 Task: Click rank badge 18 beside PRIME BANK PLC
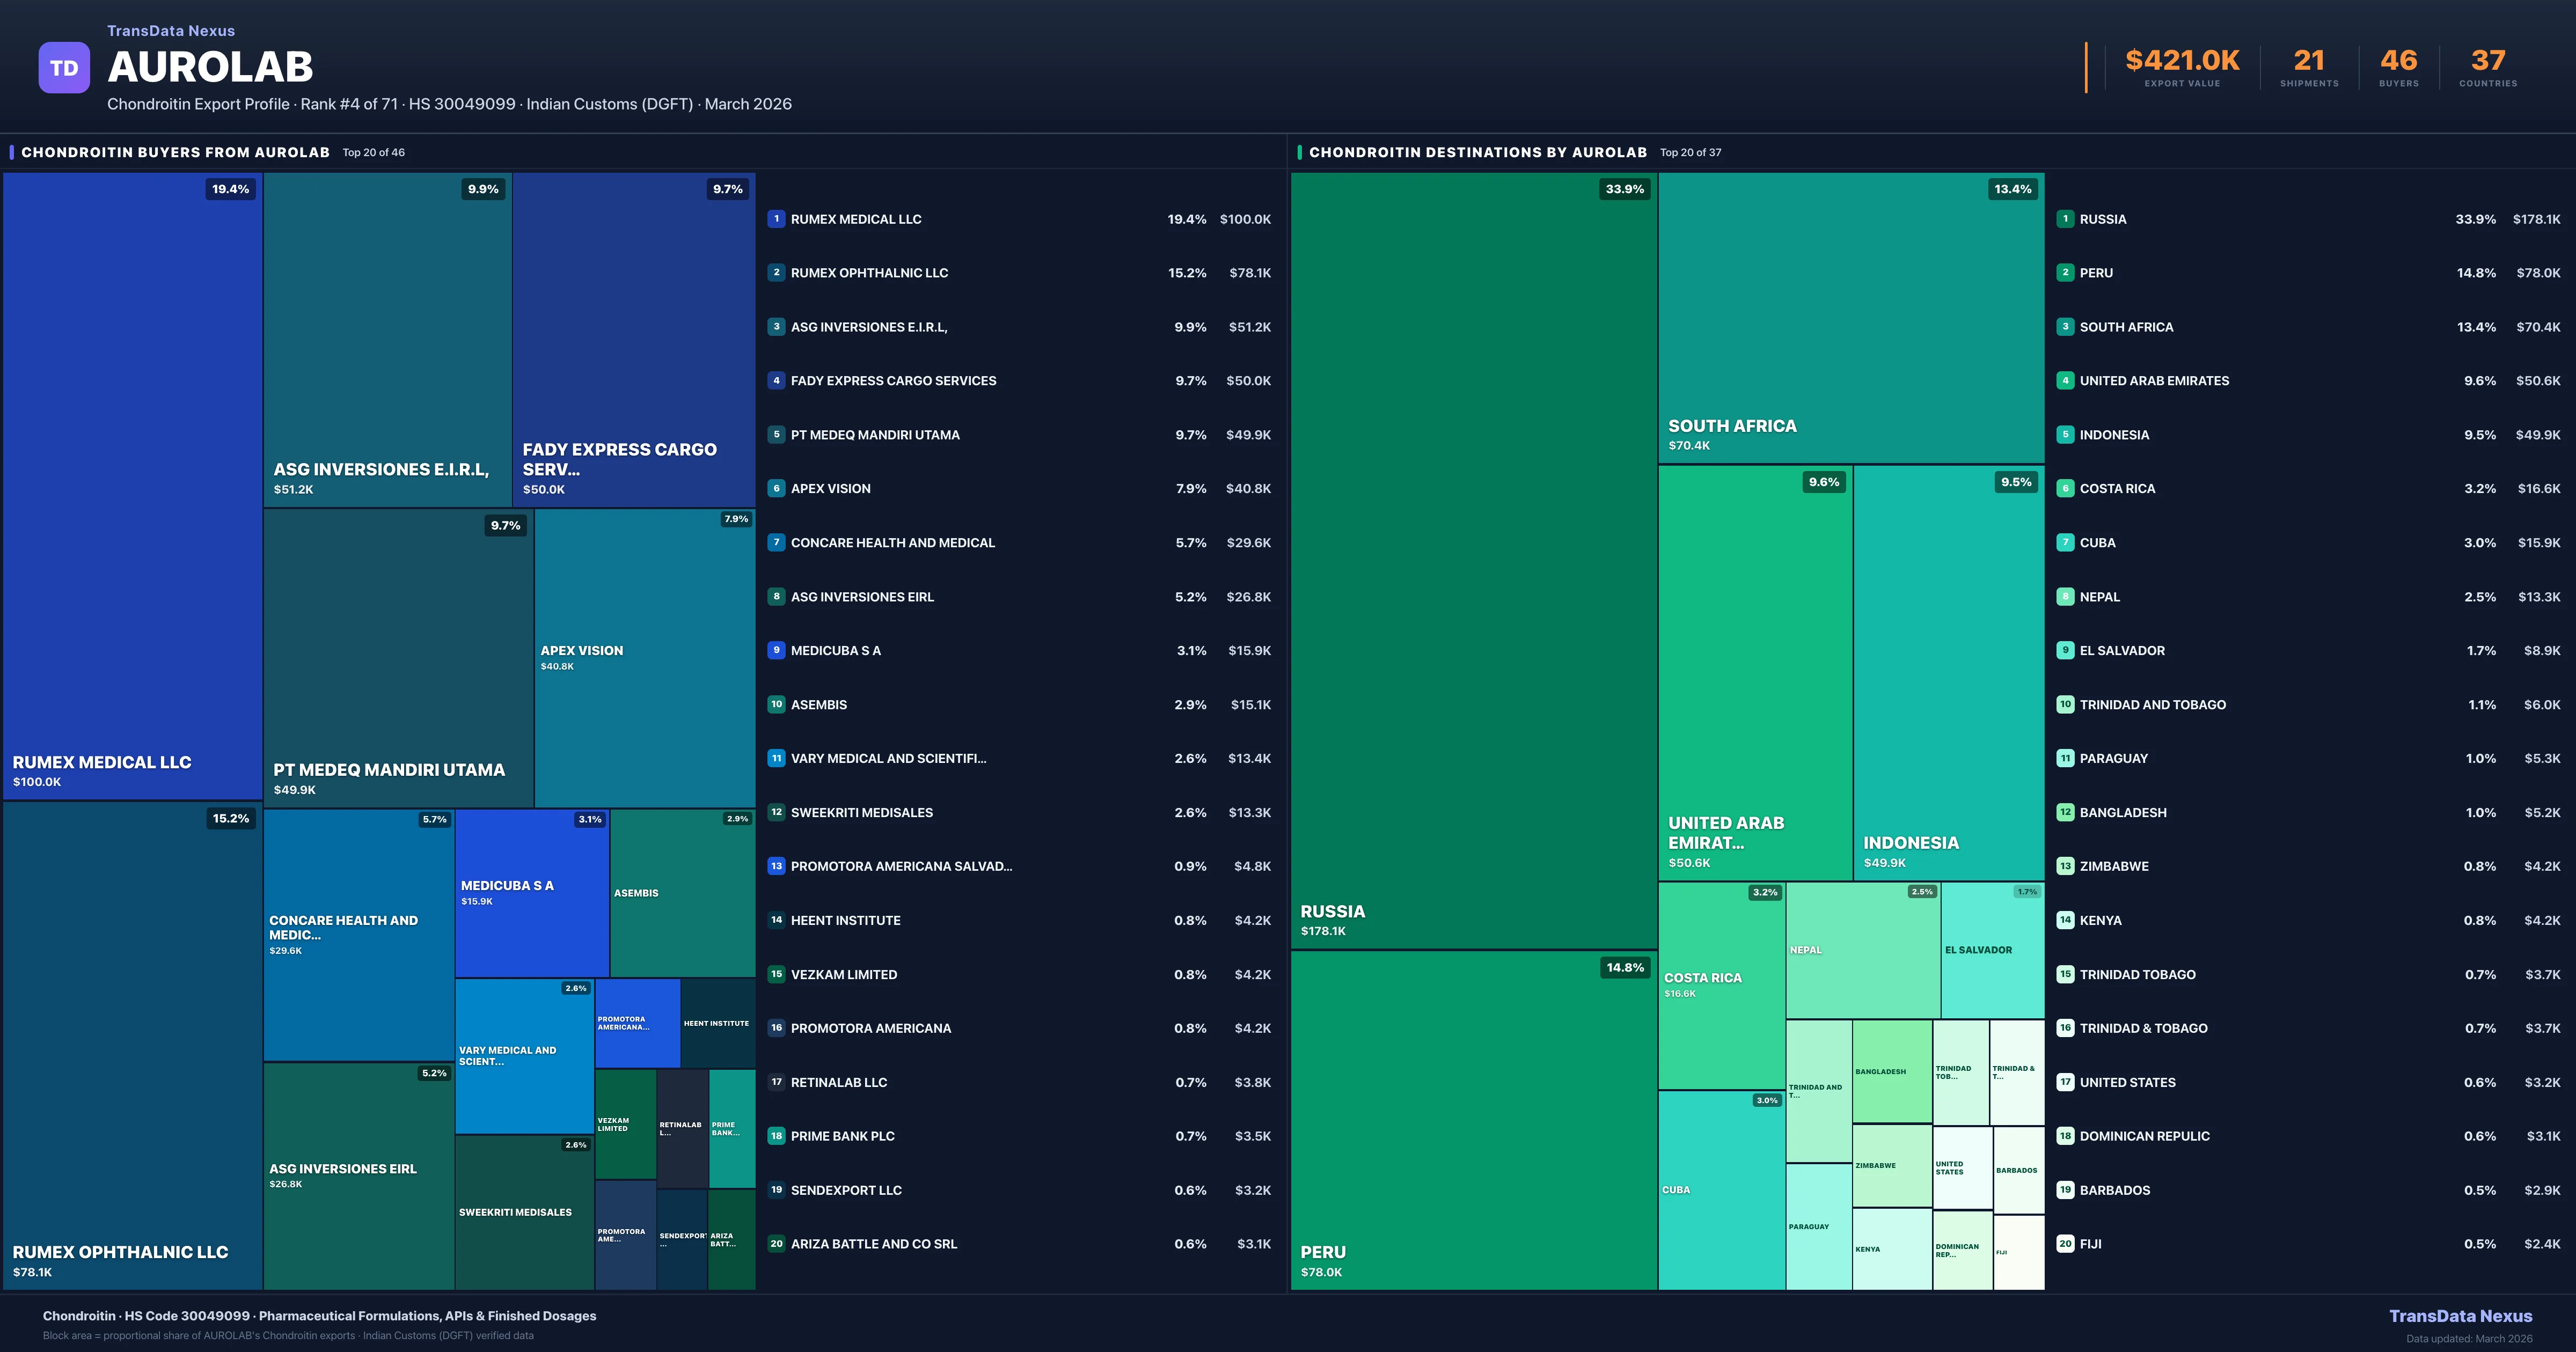pyautogui.click(x=776, y=1136)
